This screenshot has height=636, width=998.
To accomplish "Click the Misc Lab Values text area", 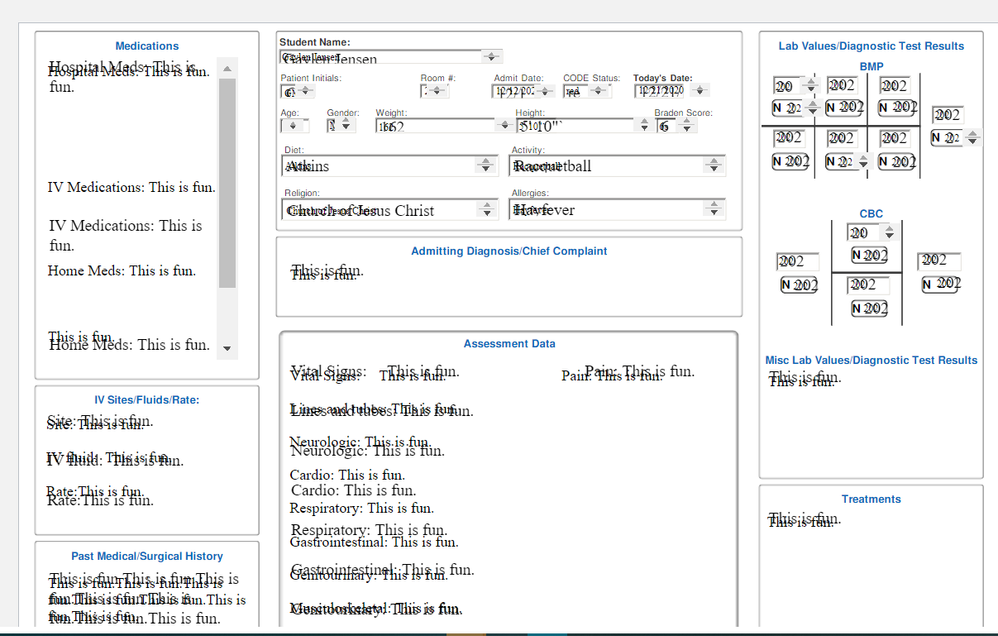I will [x=870, y=420].
